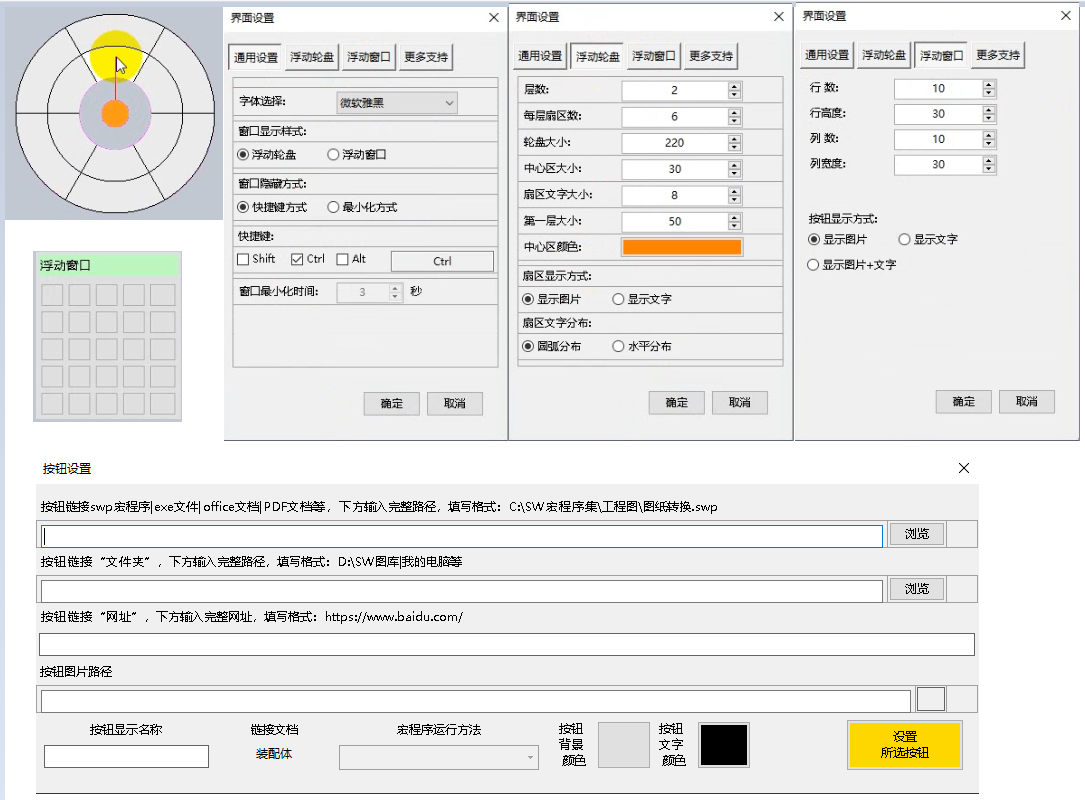Toggle the Ctrl hotkey checkbox

coord(308,259)
